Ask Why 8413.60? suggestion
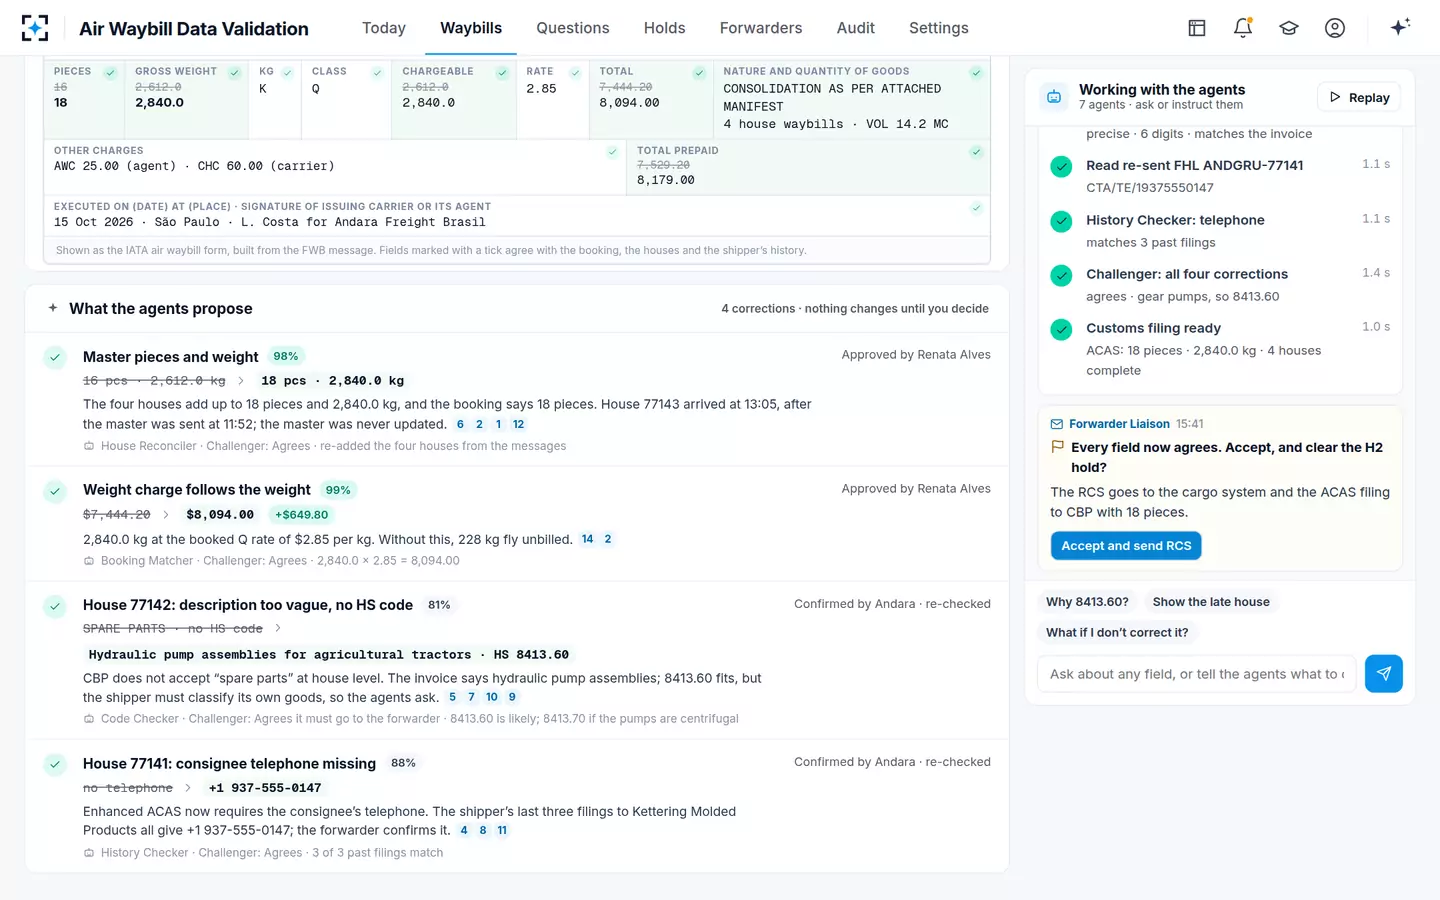This screenshot has height=900, width=1440. [1087, 602]
